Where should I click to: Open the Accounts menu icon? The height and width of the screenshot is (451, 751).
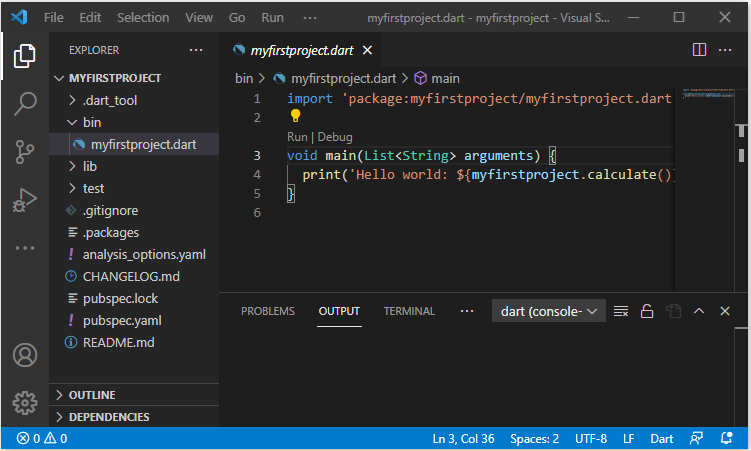click(x=24, y=355)
